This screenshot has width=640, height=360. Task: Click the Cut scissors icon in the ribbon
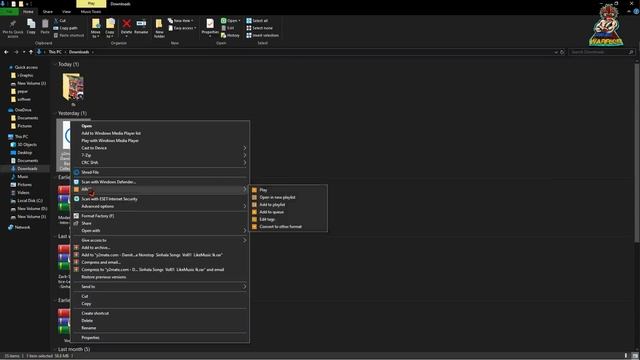(57, 20)
